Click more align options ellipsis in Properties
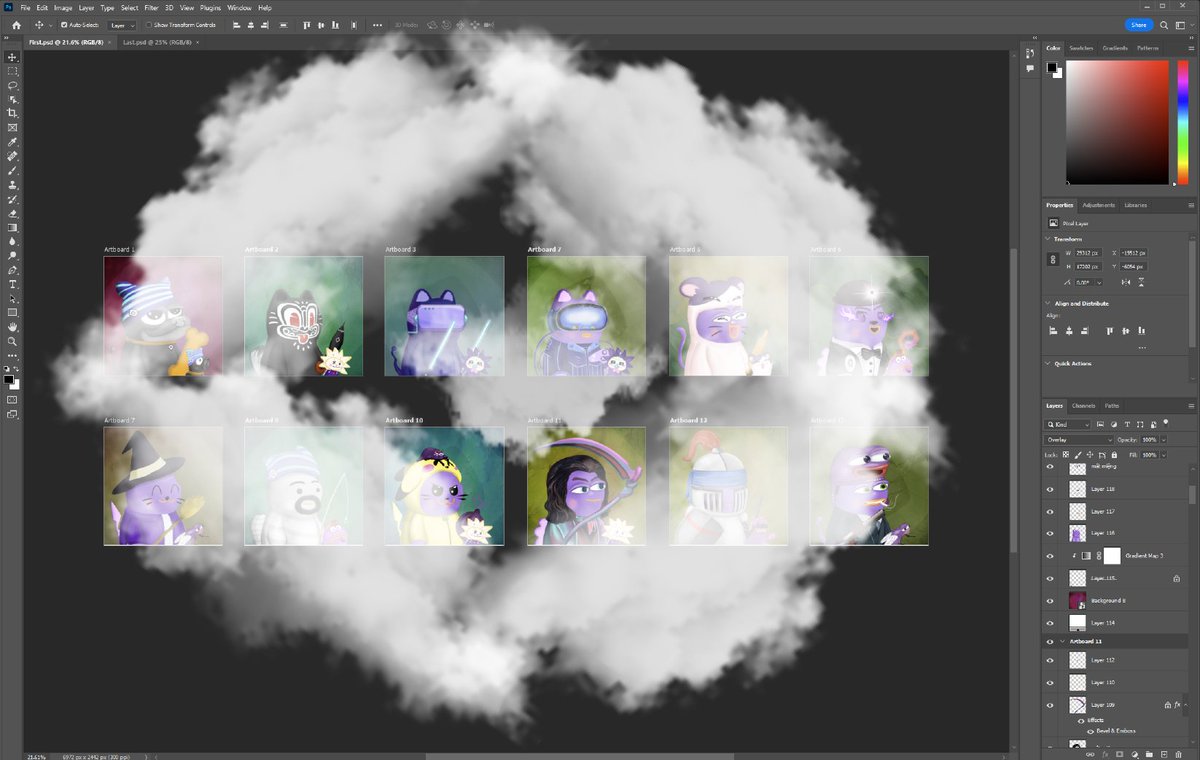This screenshot has height=760, width=1200. click(x=1142, y=348)
